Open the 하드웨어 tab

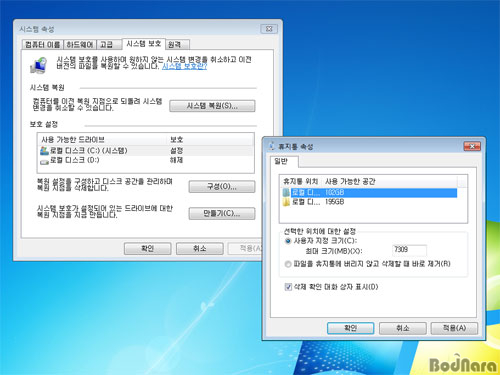point(80,45)
